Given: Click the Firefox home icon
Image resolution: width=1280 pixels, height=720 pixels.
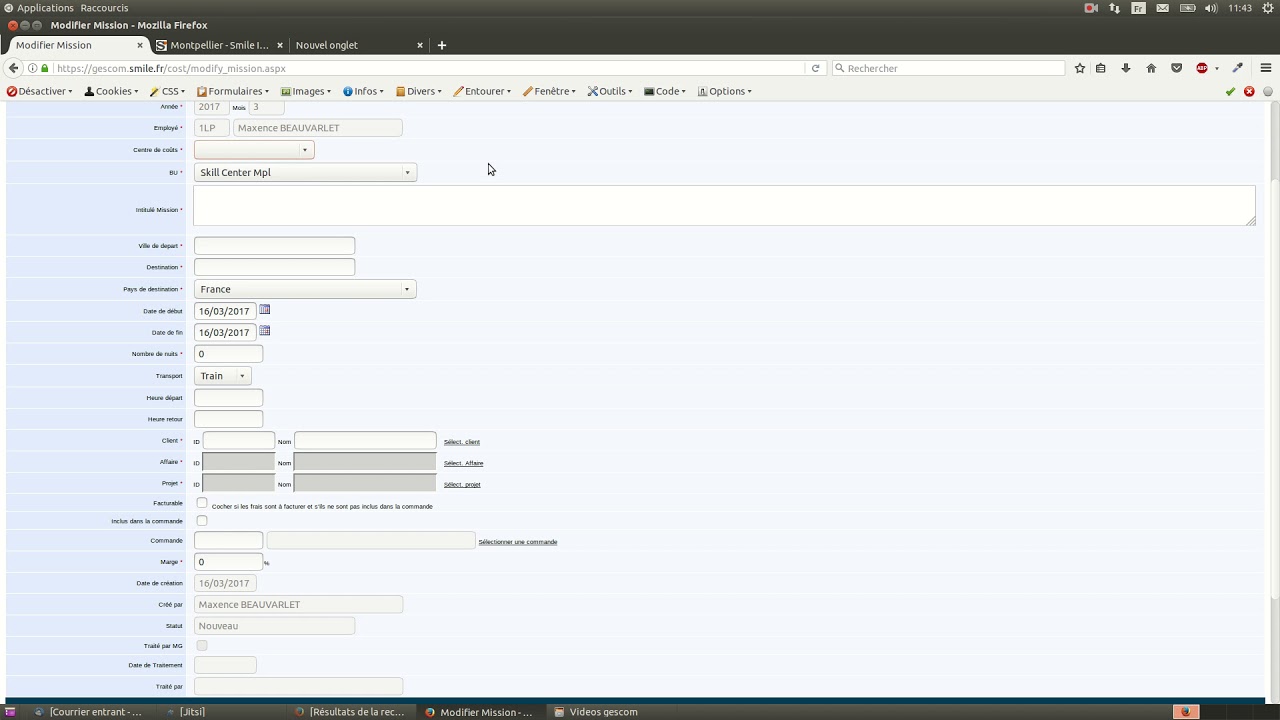Looking at the screenshot, I should [x=1151, y=68].
